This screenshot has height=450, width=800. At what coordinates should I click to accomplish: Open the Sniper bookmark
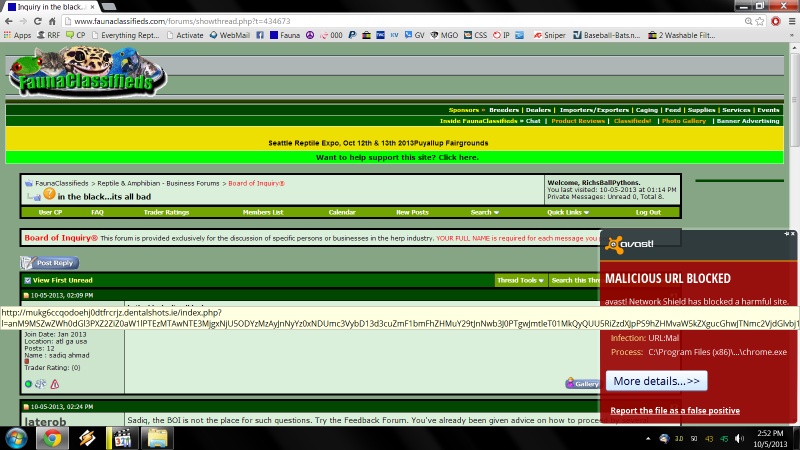click(x=549, y=35)
